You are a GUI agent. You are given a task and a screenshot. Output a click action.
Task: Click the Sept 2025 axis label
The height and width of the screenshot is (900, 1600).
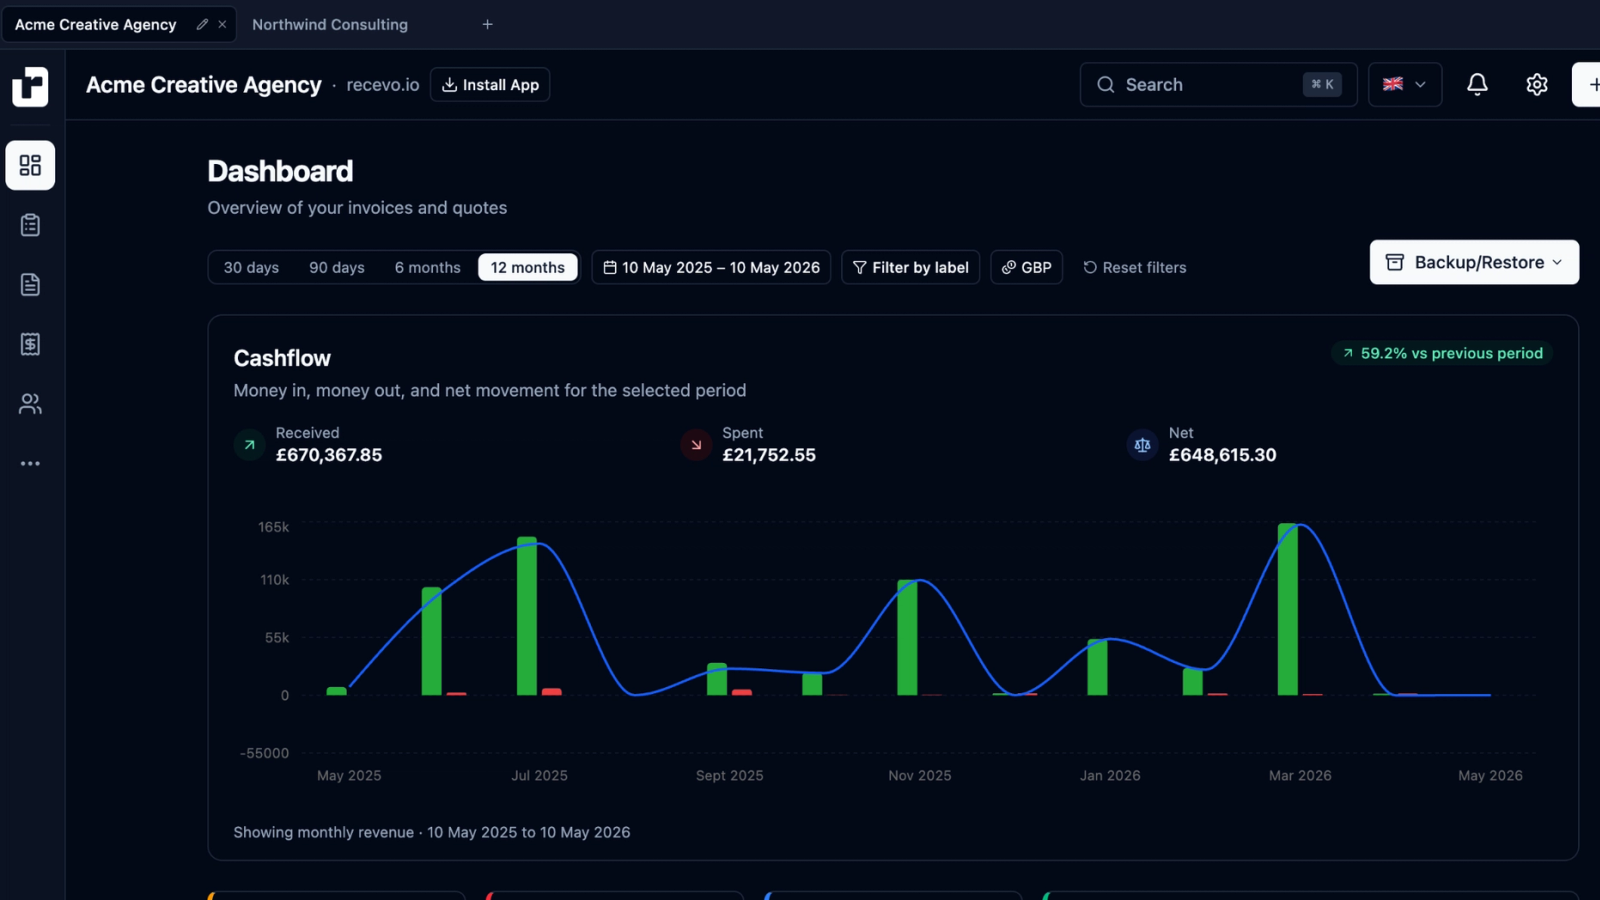(730, 775)
